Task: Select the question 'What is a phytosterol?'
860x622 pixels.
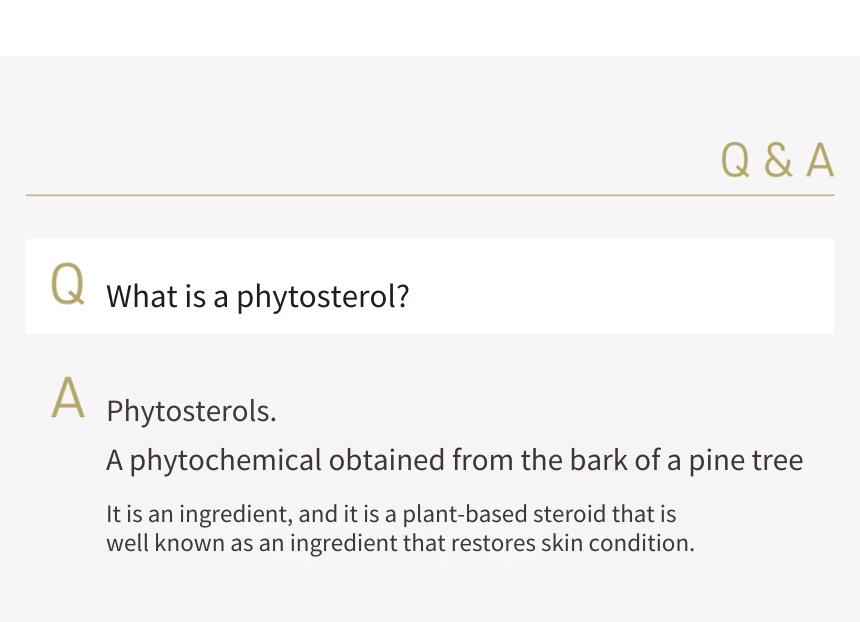Action: pos(257,297)
